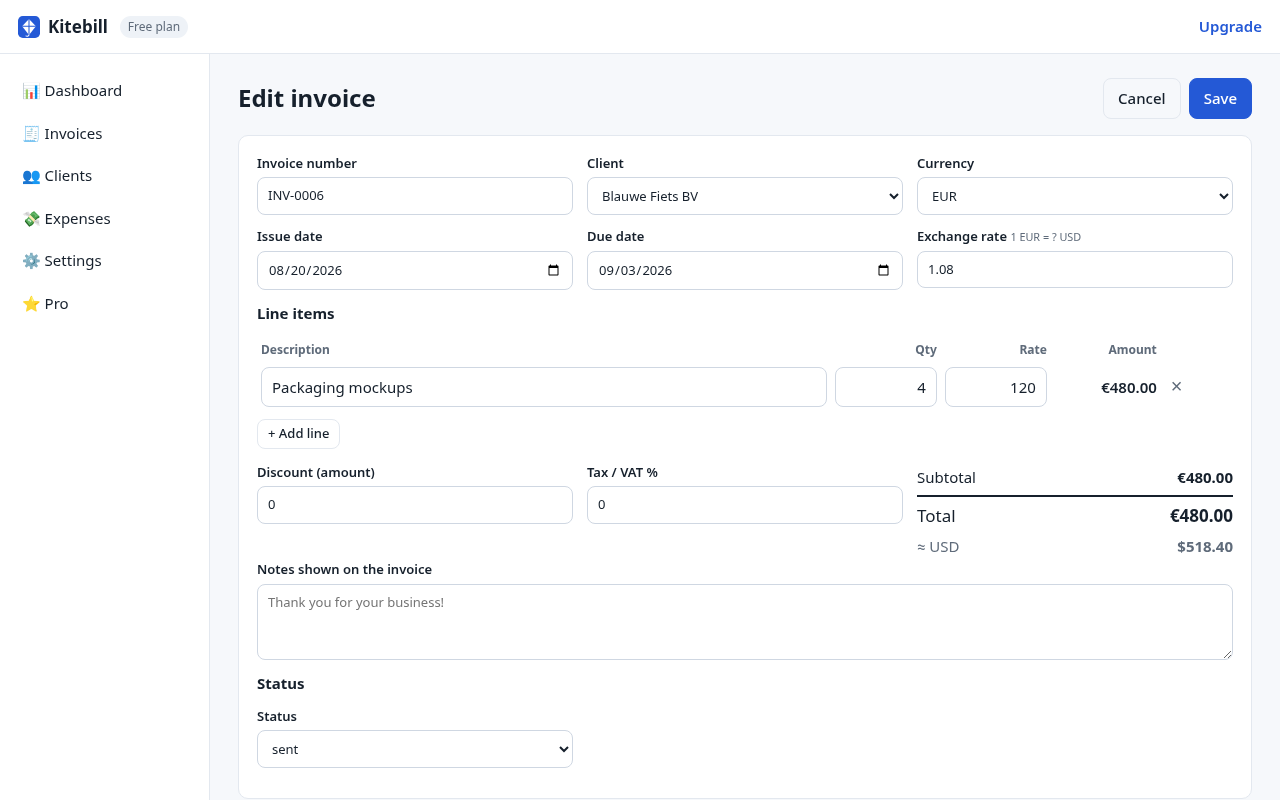Image resolution: width=1280 pixels, height=800 pixels.
Task: Click the Exchange rate input
Action: 1075,270
